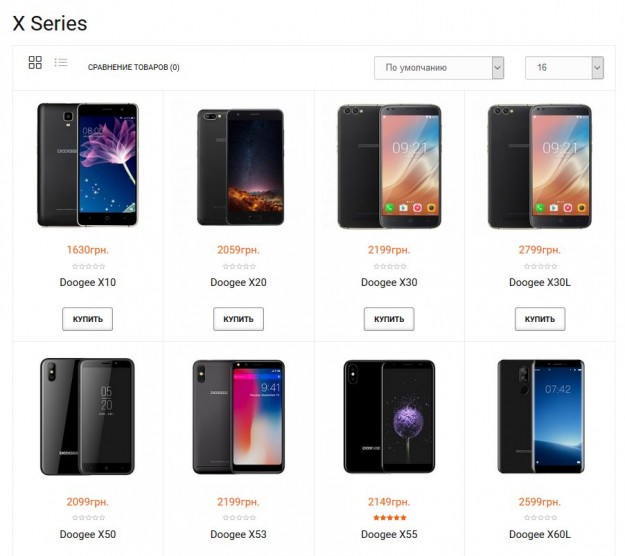Click the star rating under Doogee X30L

tap(540, 266)
